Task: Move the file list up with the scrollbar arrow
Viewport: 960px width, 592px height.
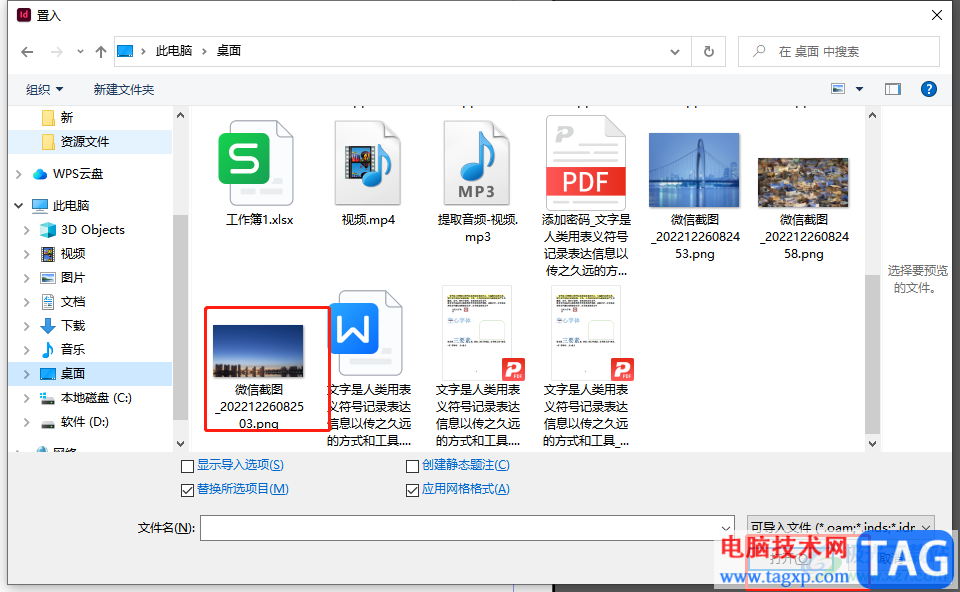Action: pyautogui.click(x=872, y=115)
